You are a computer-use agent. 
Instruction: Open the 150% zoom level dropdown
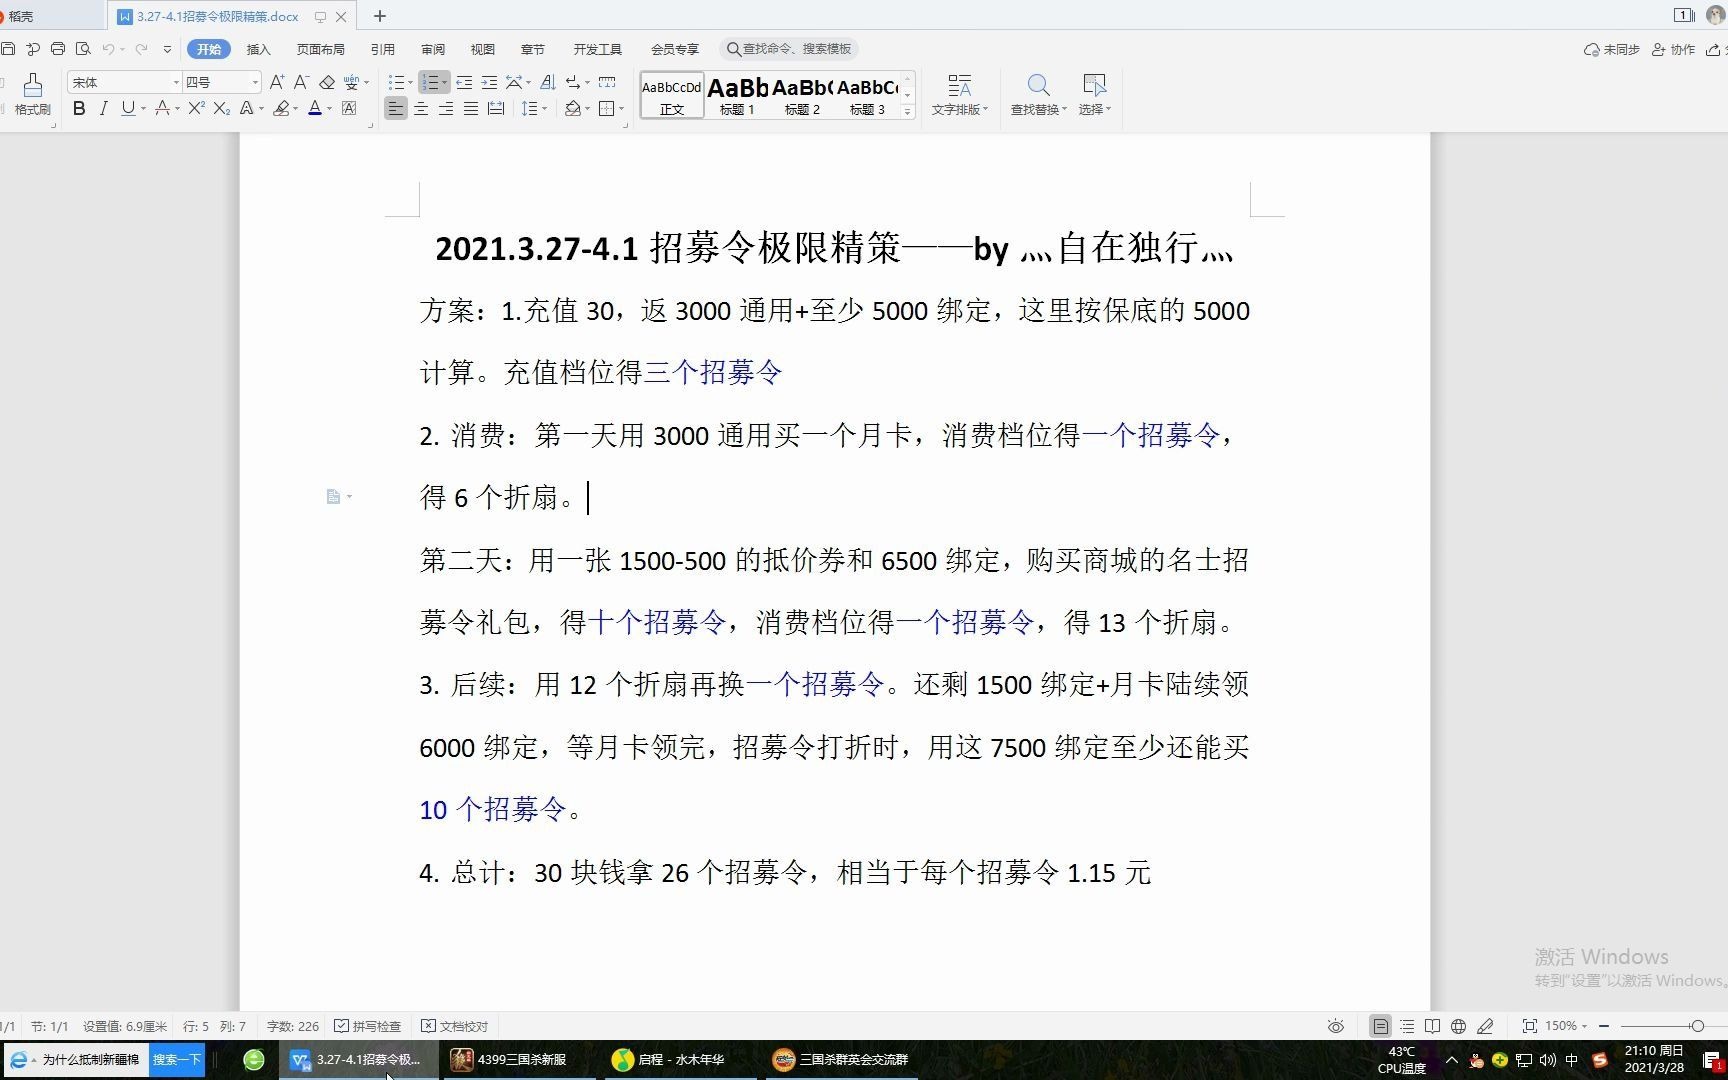[x=1566, y=1026]
